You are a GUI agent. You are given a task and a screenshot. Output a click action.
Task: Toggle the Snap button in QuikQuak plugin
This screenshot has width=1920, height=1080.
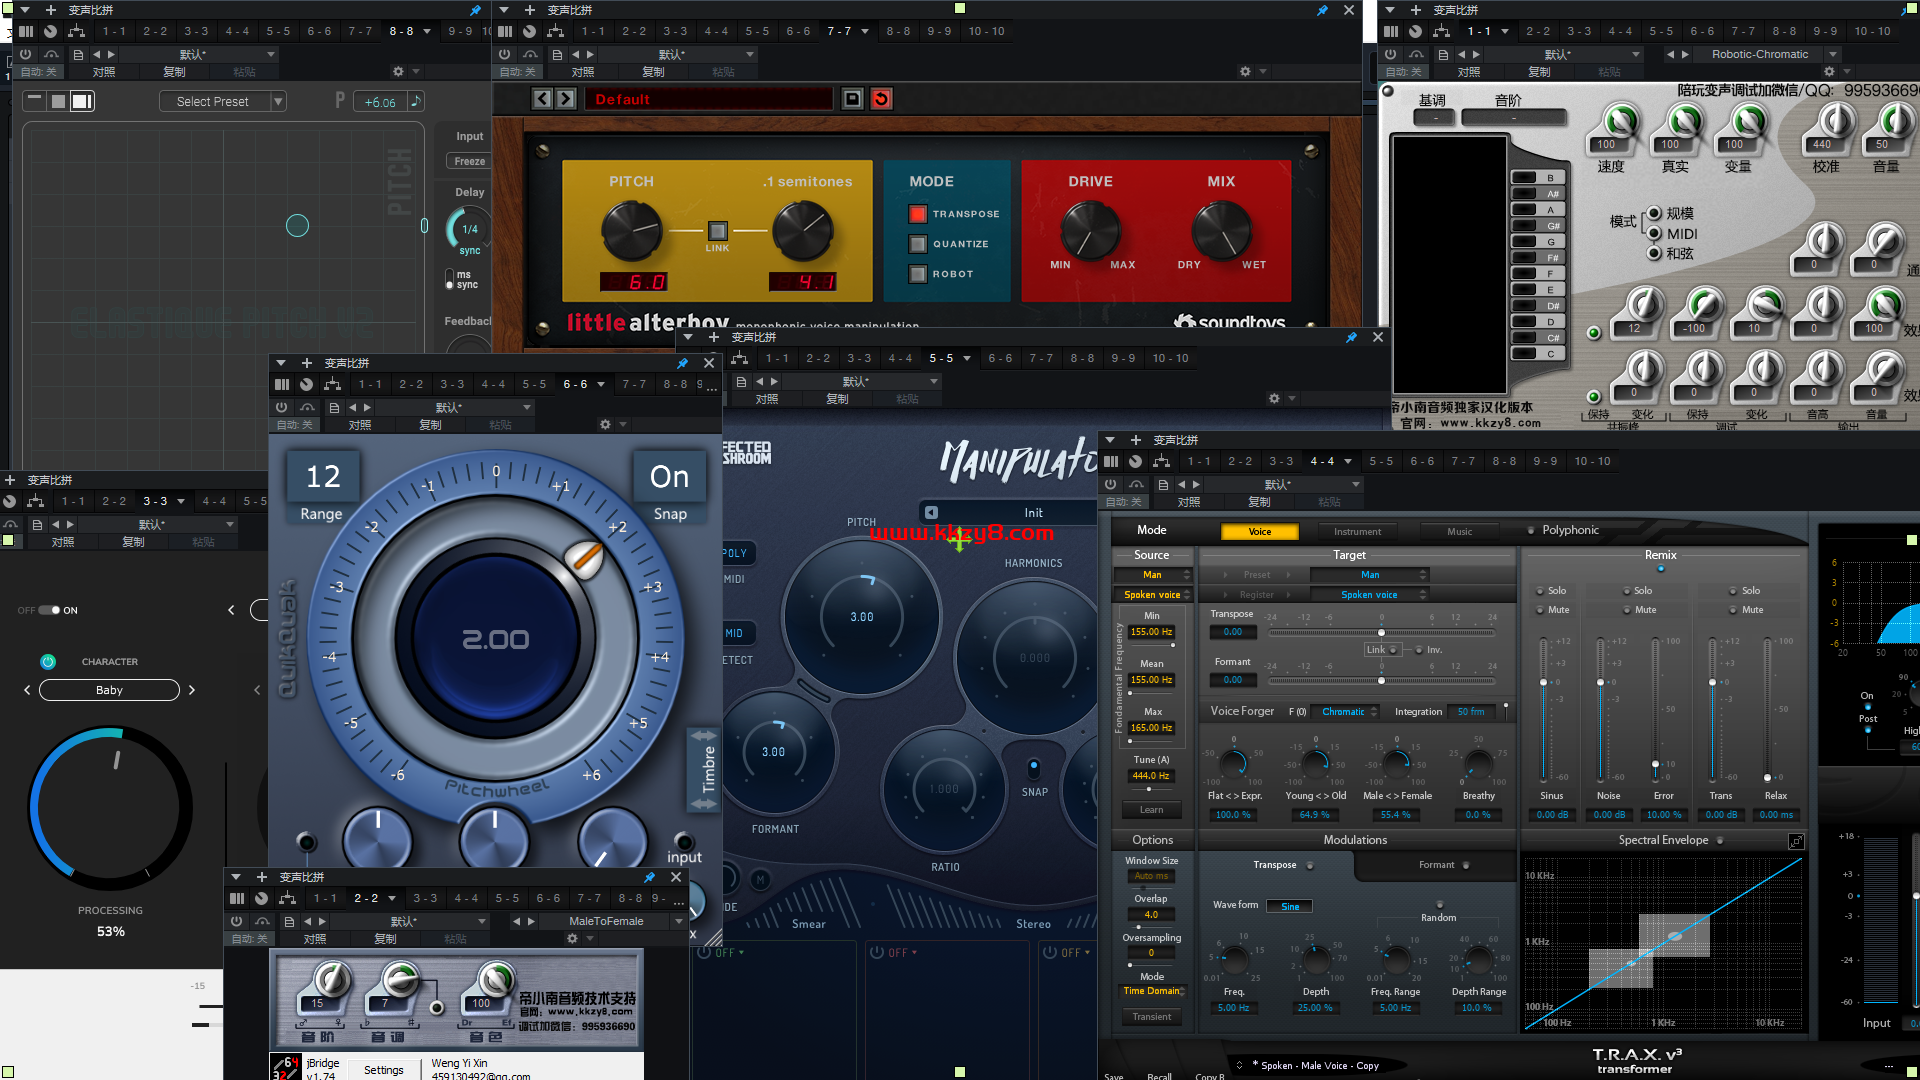[666, 475]
